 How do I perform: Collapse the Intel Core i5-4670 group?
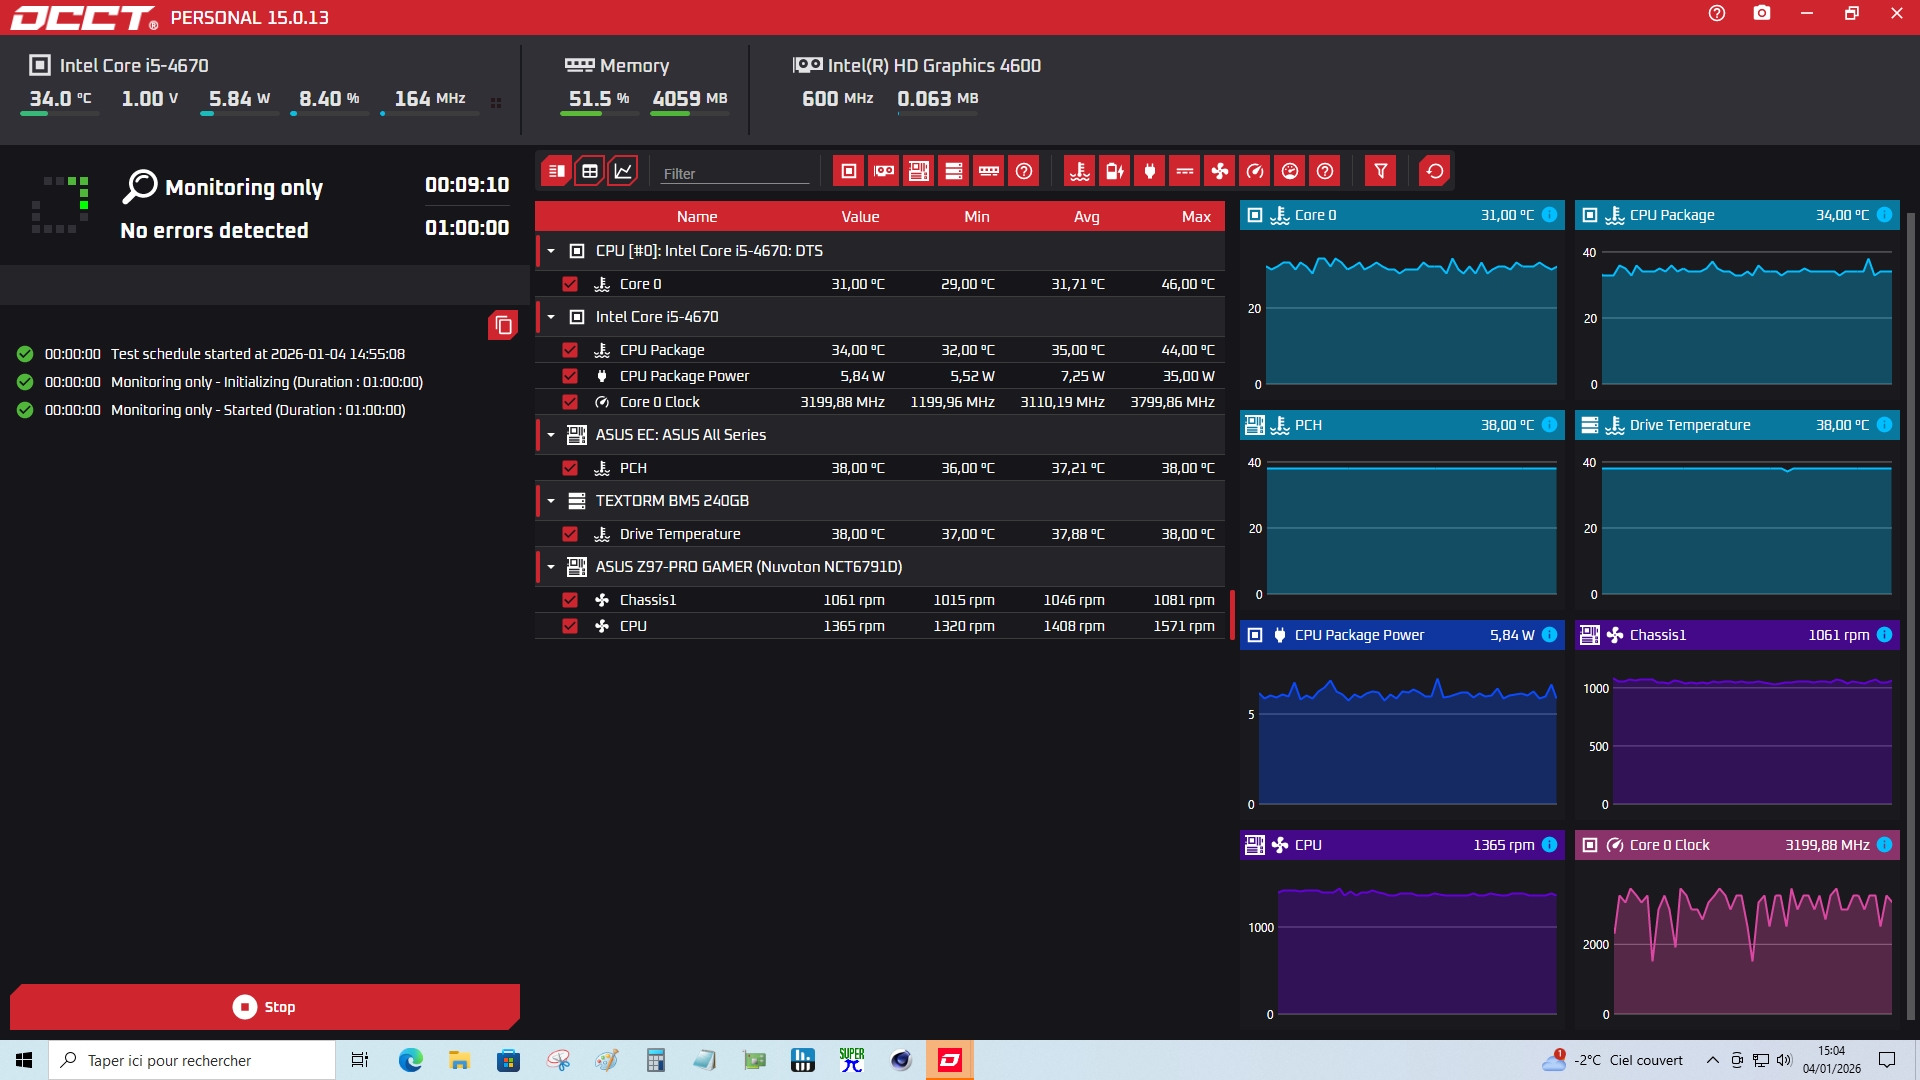tap(551, 317)
